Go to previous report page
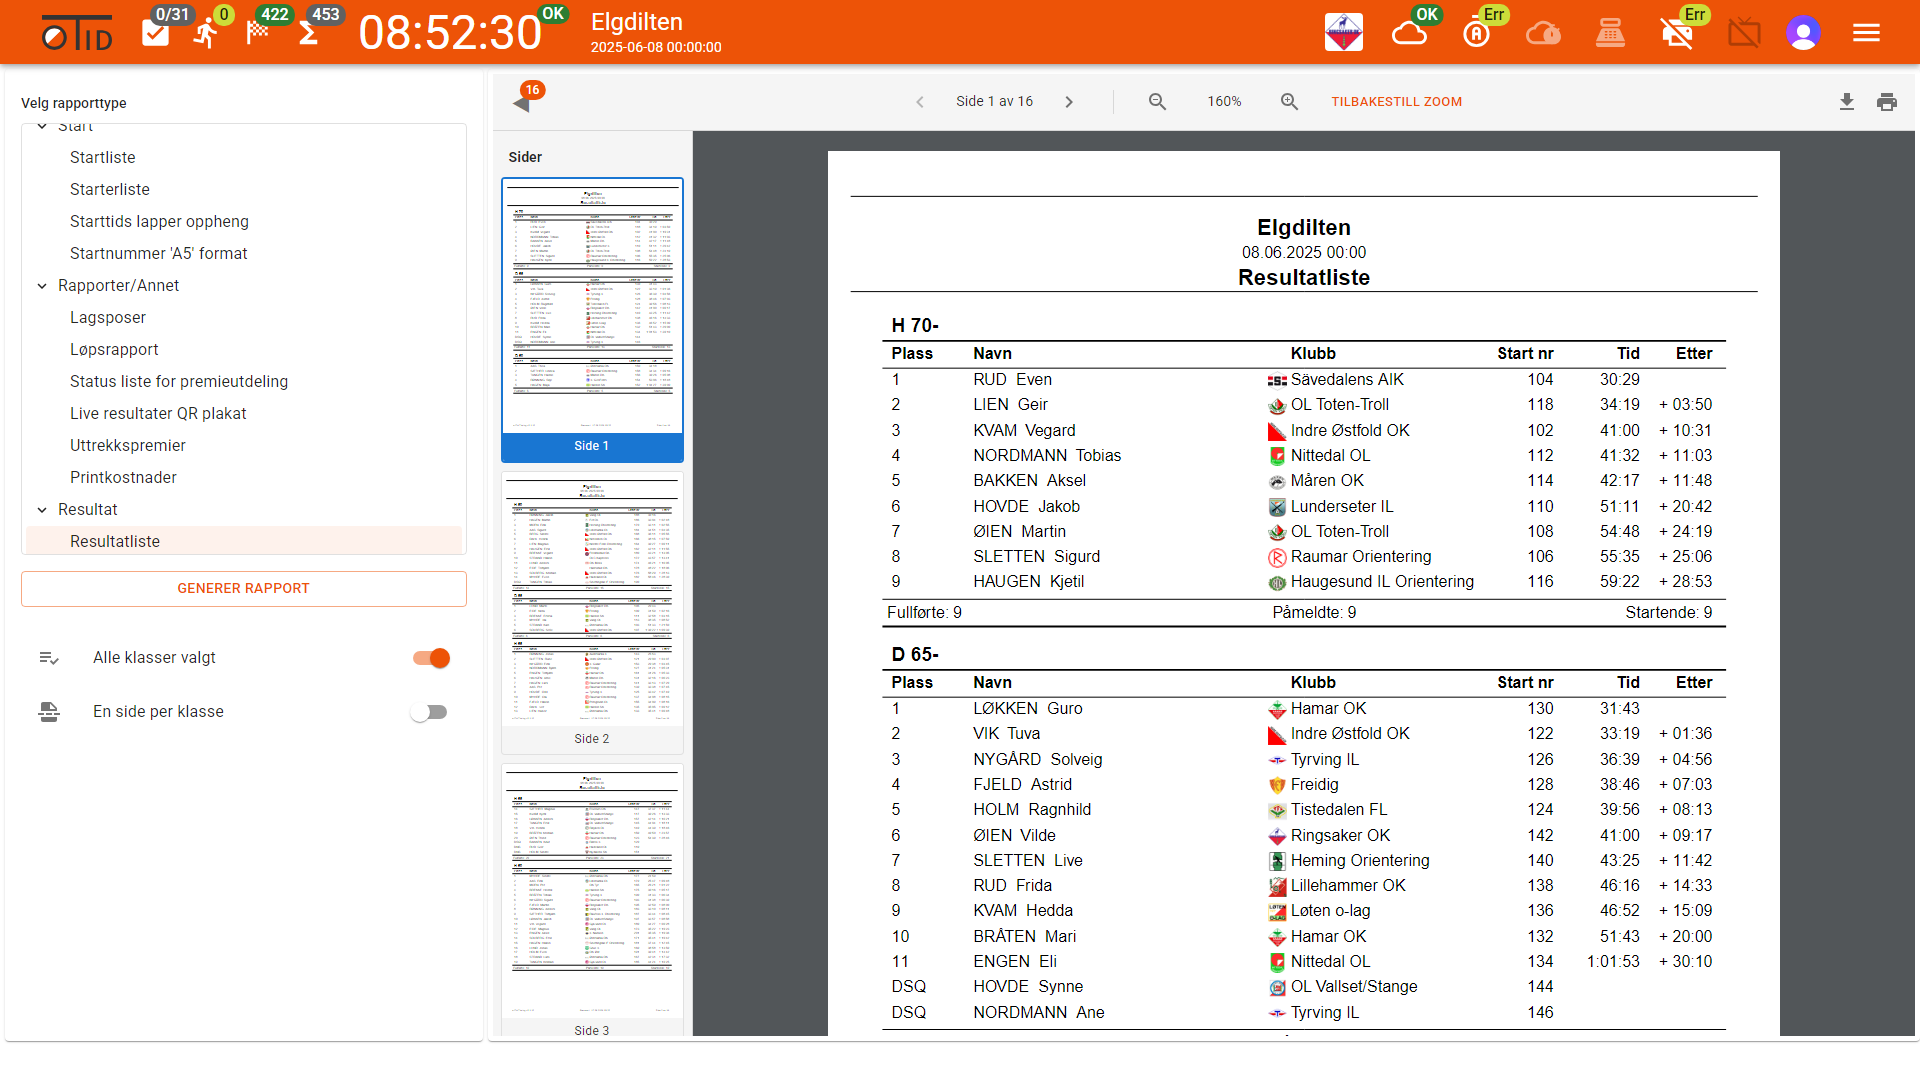The width and height of the screenshot is (1920, 1080). point(920,101)
